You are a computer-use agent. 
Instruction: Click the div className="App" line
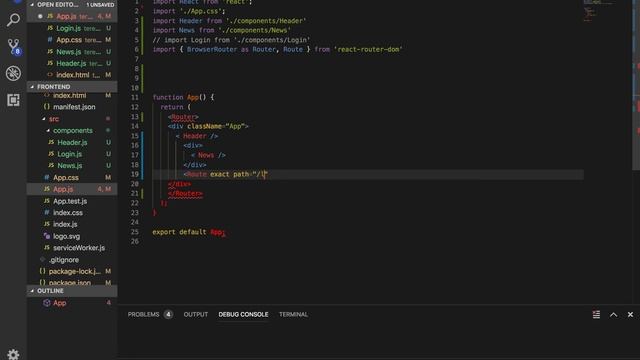[208, 127]
